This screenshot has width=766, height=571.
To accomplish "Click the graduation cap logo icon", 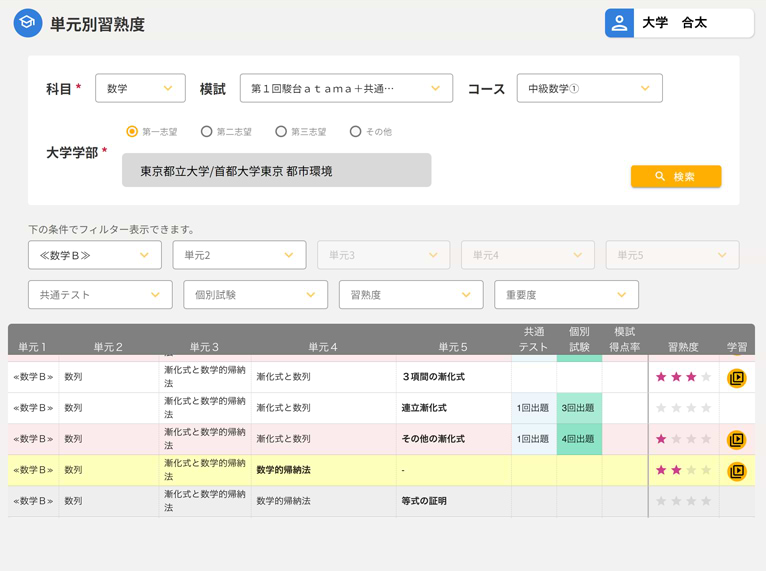I will 28,24.
